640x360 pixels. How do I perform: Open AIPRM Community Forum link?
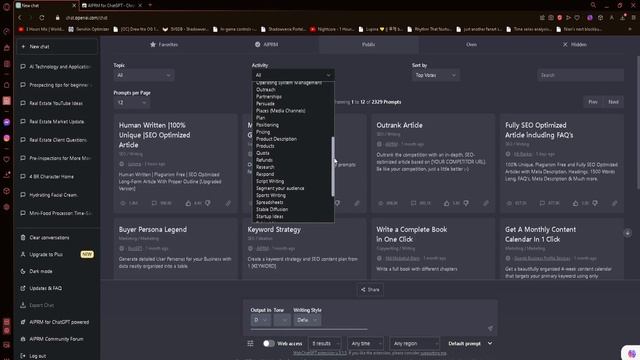57,339
